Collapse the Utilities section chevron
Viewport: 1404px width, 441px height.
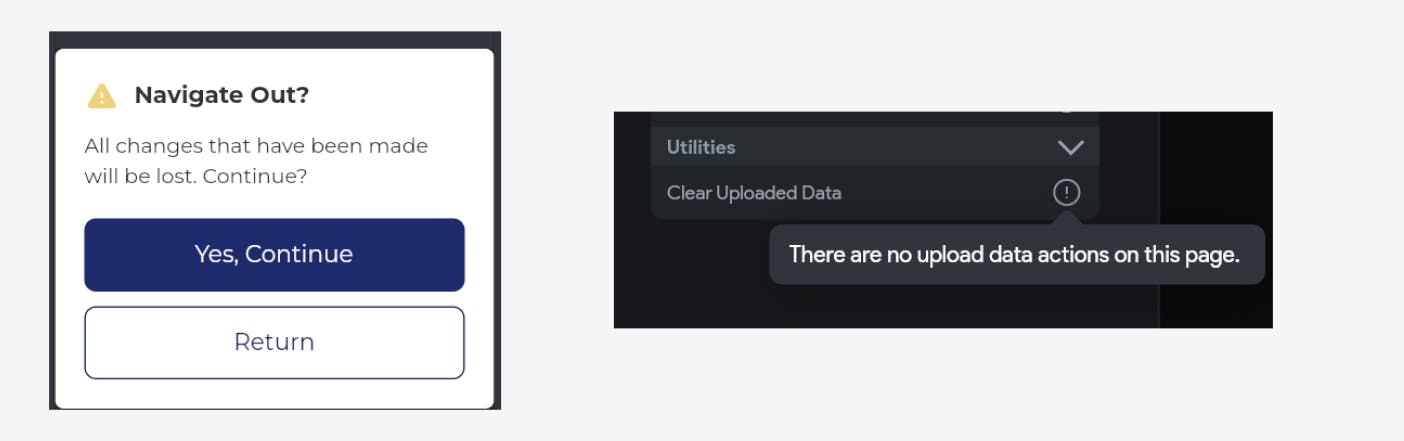point(1070,148)
